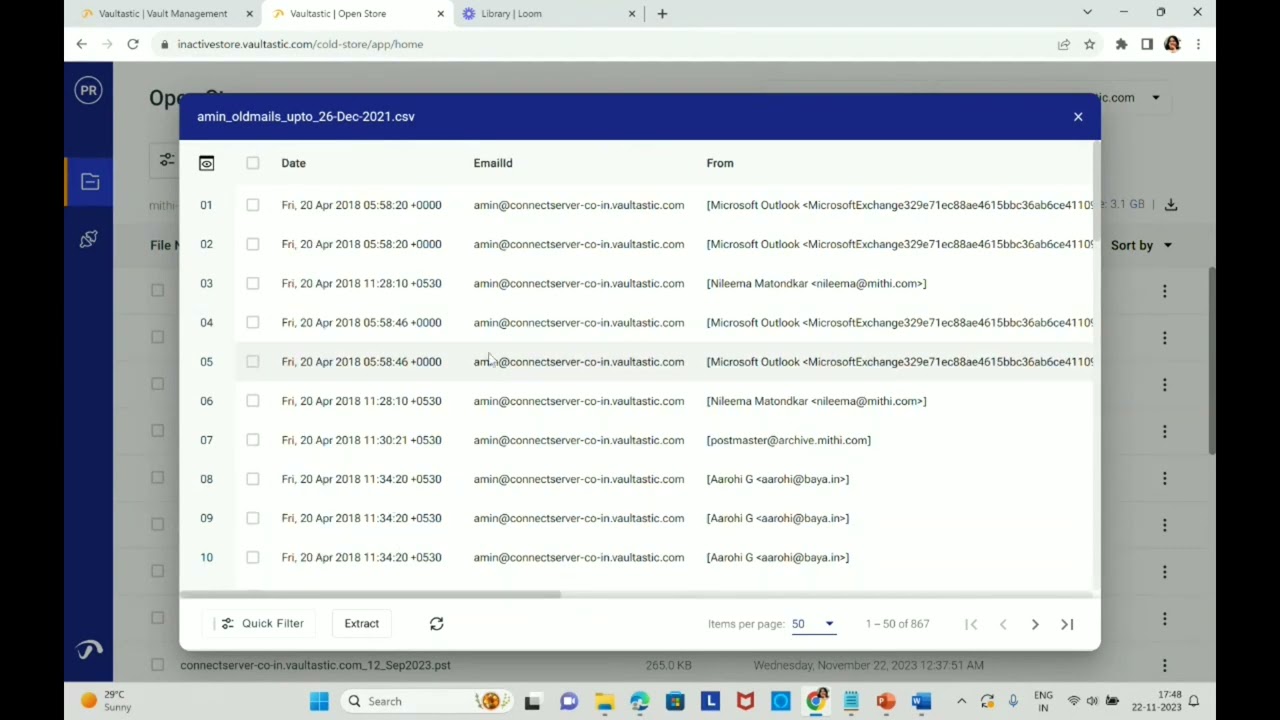Screen dimensions: 1280x720
Task: Click postmaster@archive.mithi.com sender cell
Action: (789, 440)
